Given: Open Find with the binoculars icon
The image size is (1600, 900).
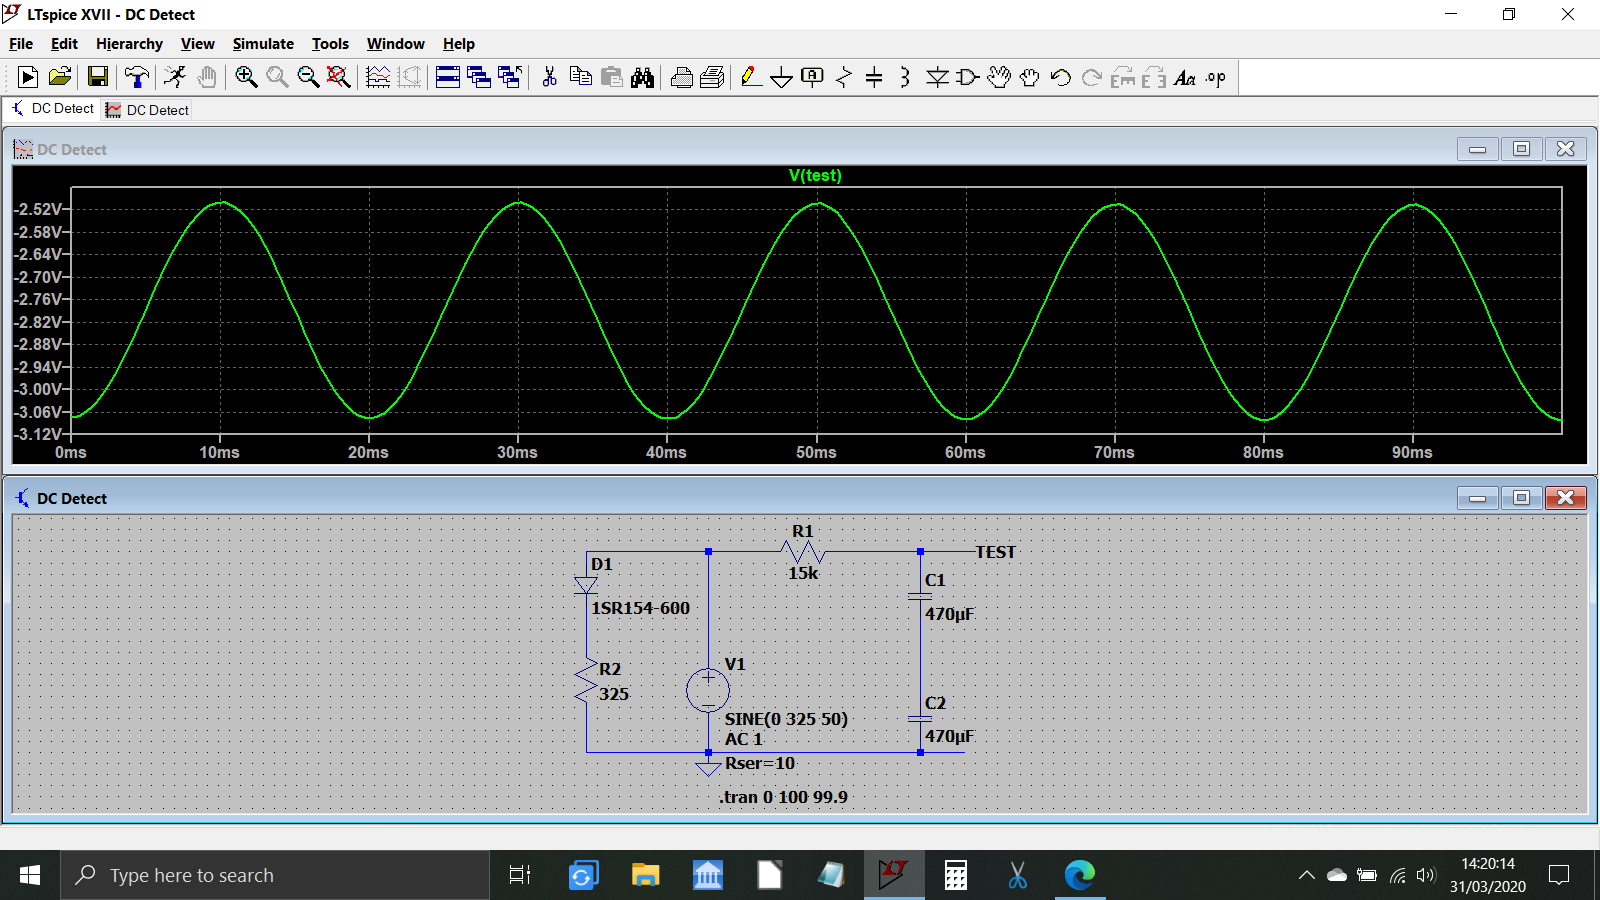Looking at the screenshot, I should point(642,77).
